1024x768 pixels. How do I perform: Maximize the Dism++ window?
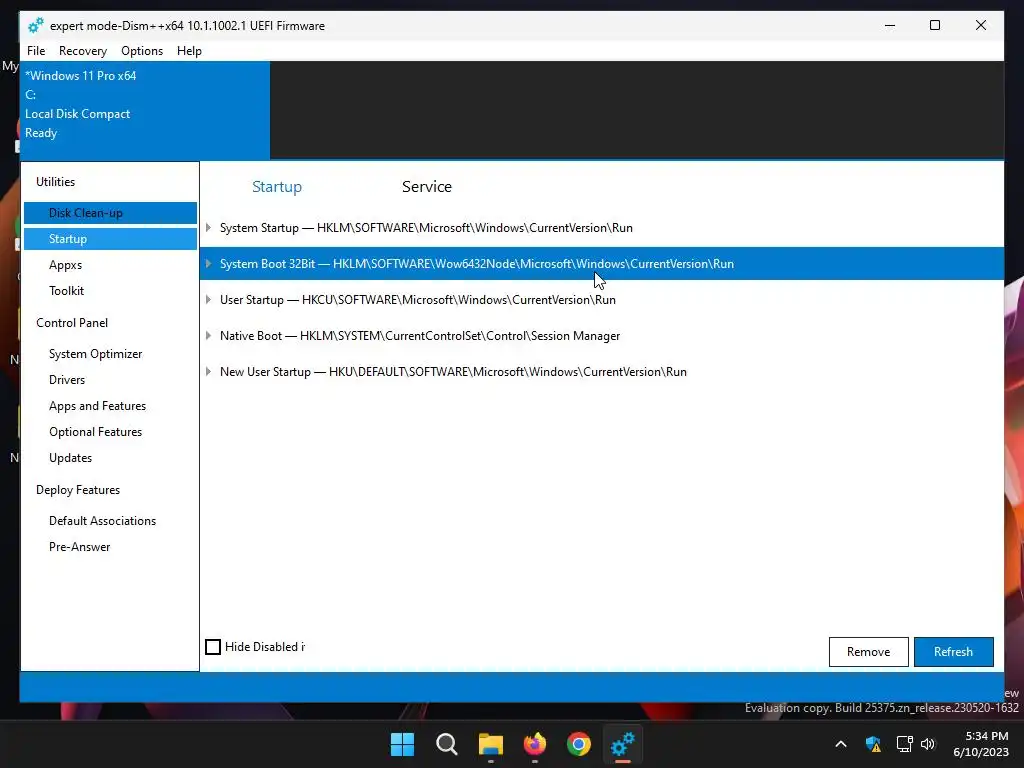click(935, 25)
